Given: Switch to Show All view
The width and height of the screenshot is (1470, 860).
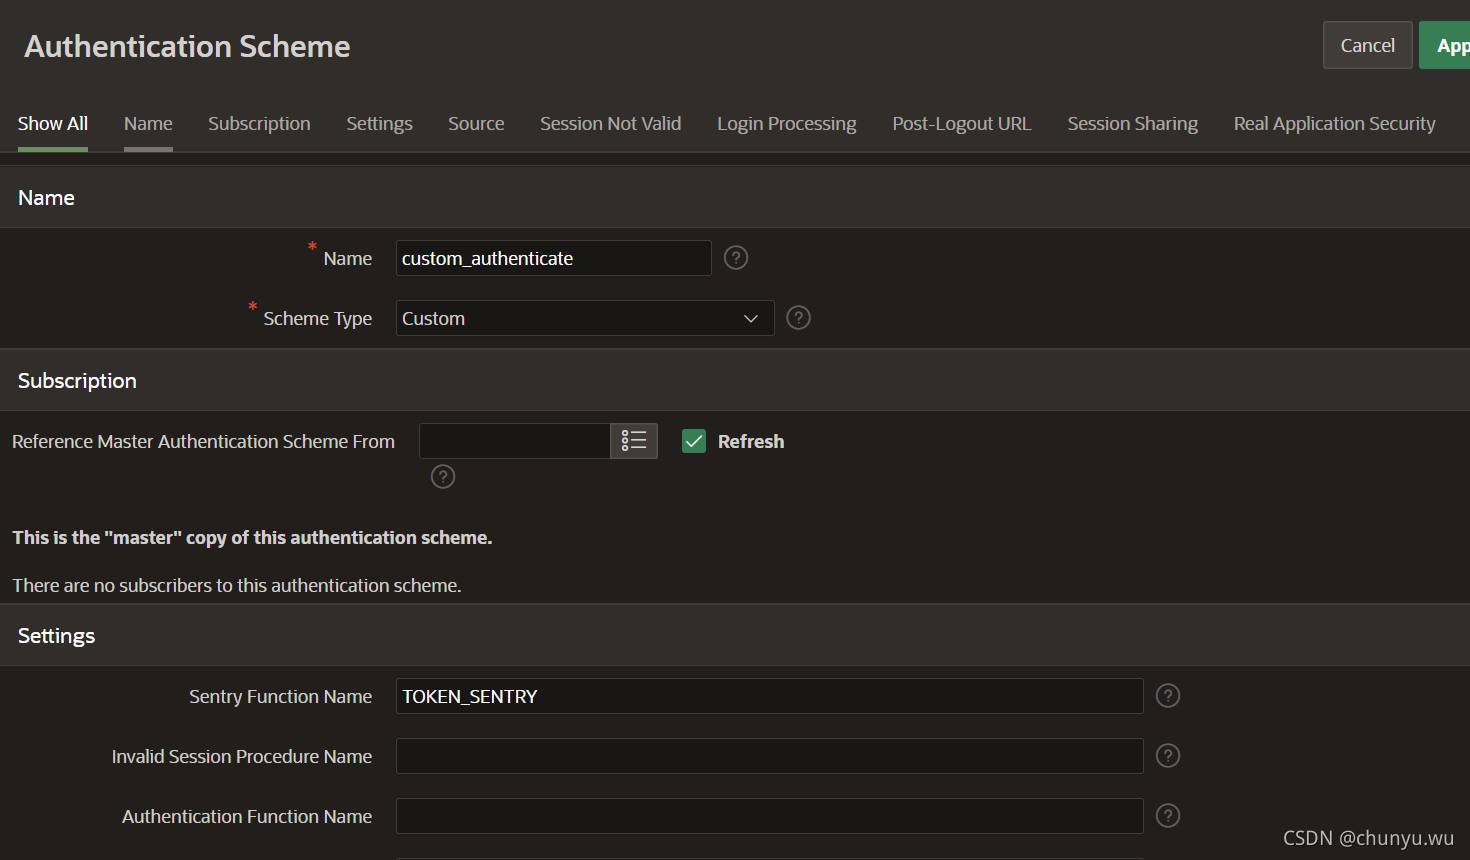Looking at the screenshot, I should (x=52, y=123).
